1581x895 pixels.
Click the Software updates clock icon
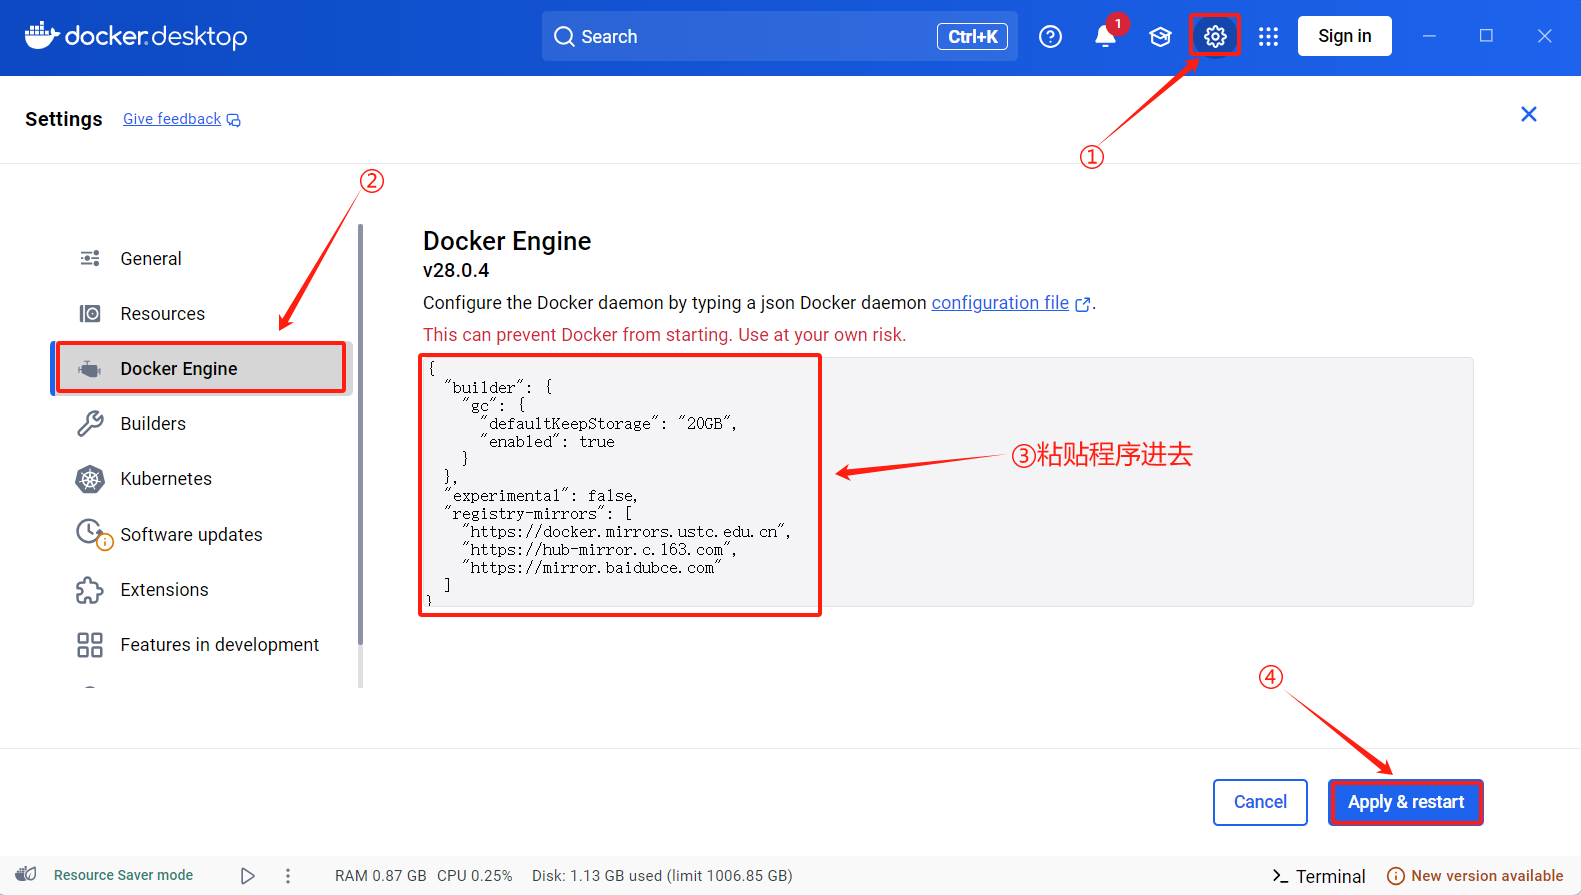[93, 534]
